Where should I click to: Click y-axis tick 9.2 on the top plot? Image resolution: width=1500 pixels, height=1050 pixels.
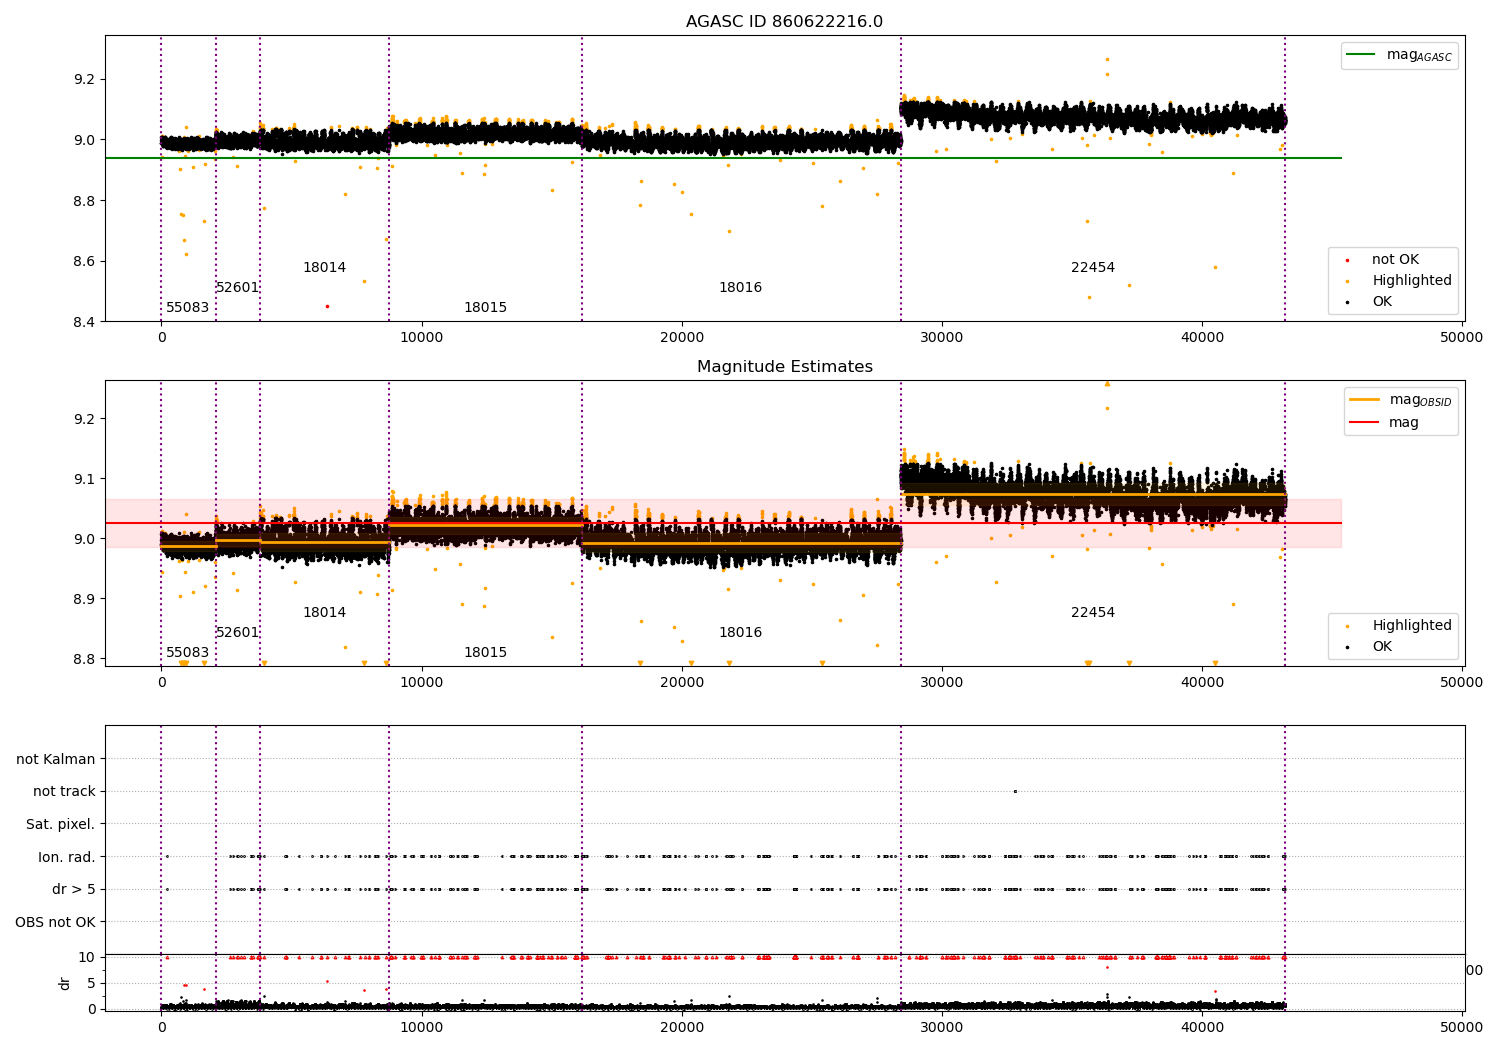point(83,79)
